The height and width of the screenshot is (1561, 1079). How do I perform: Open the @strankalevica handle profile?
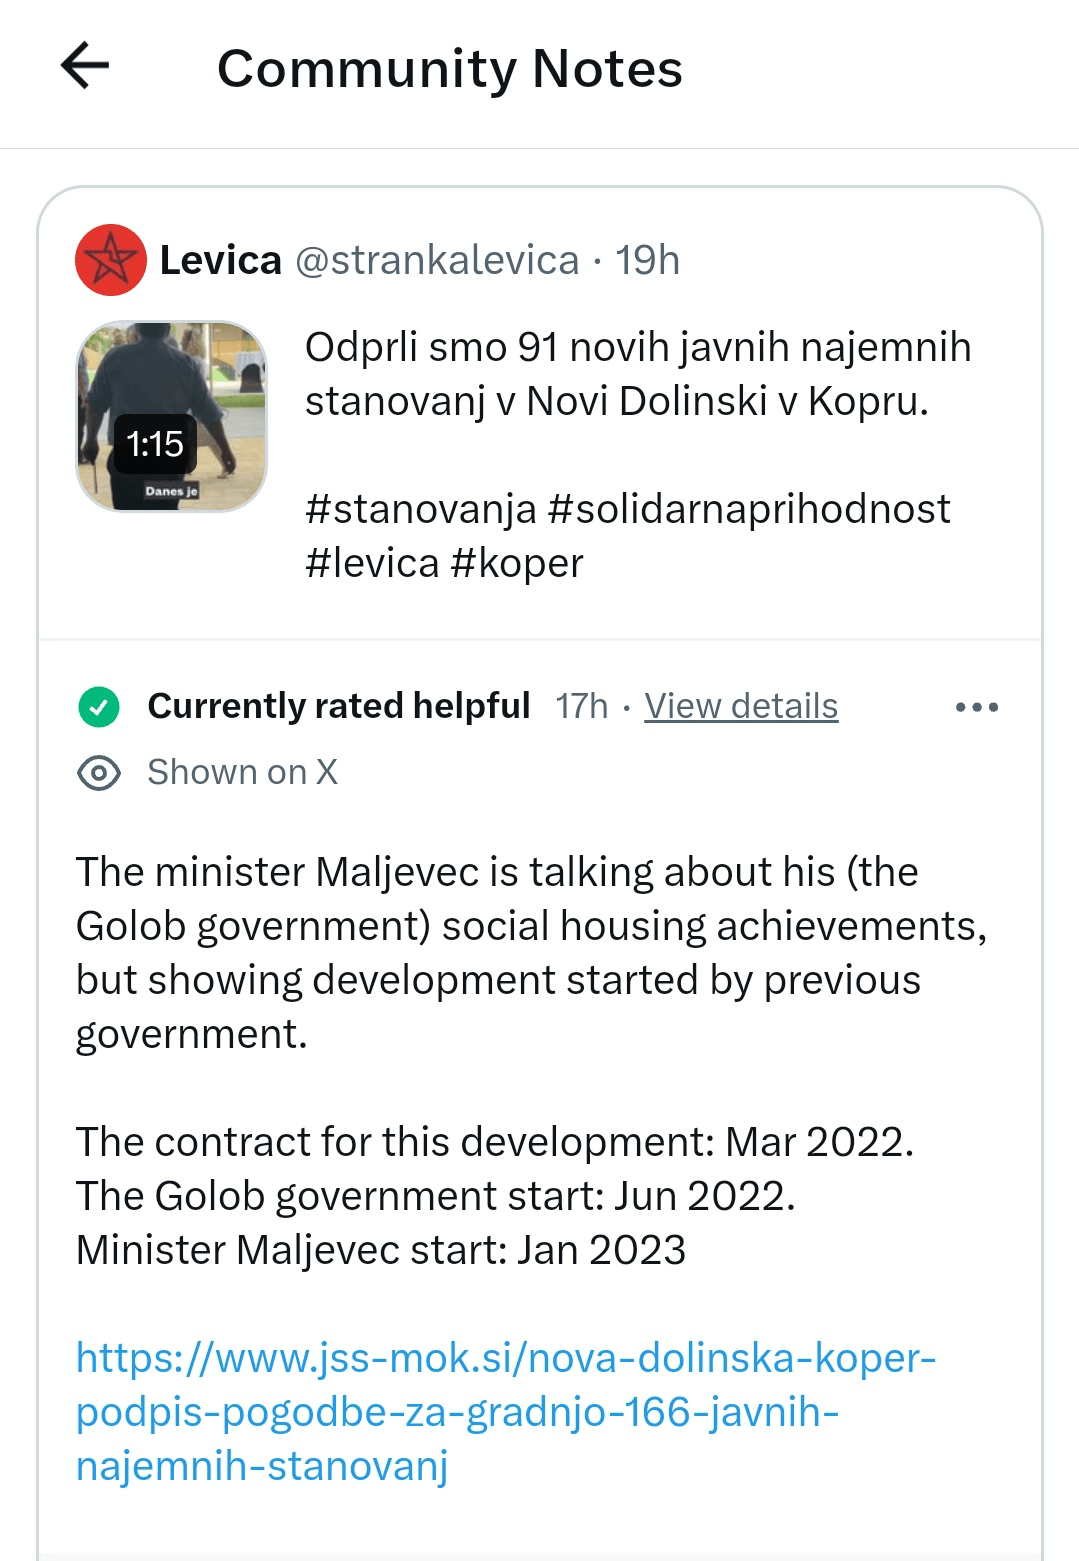(437, 260)
